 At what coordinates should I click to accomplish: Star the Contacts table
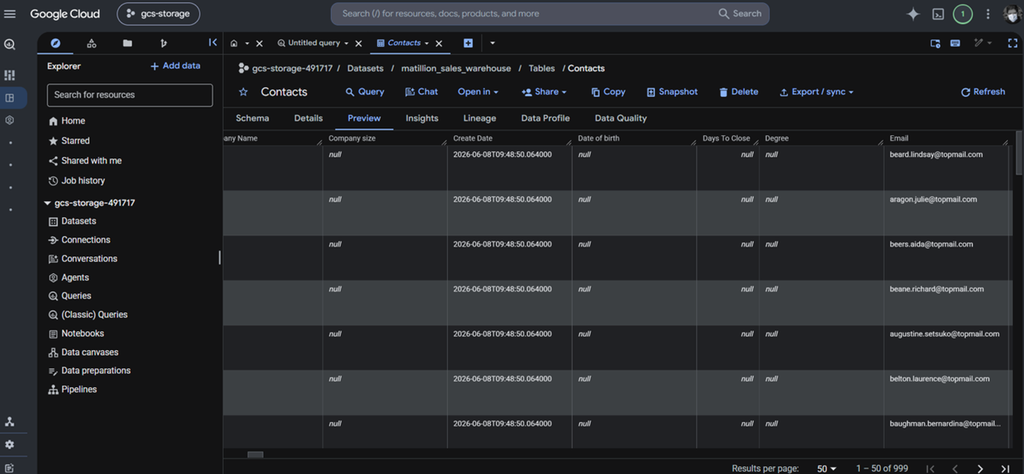pos(243,92)
